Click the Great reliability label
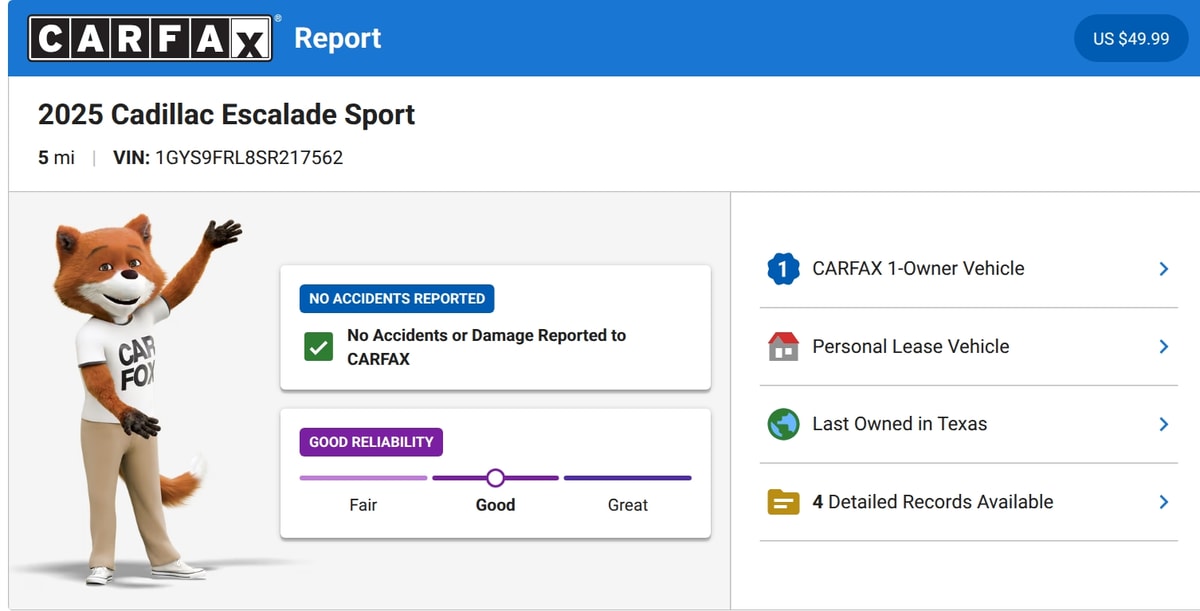 [628, 505]
